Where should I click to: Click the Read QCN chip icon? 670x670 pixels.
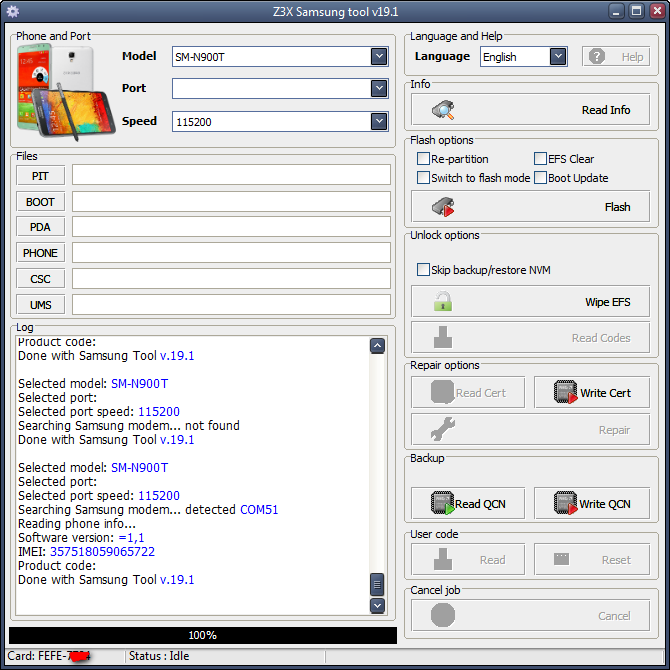point(442,503)
